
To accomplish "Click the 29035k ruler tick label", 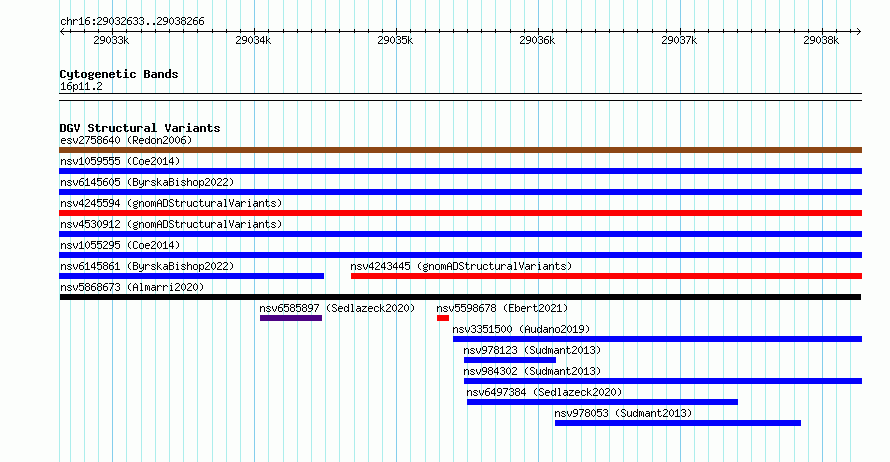I will click(395, 40).
